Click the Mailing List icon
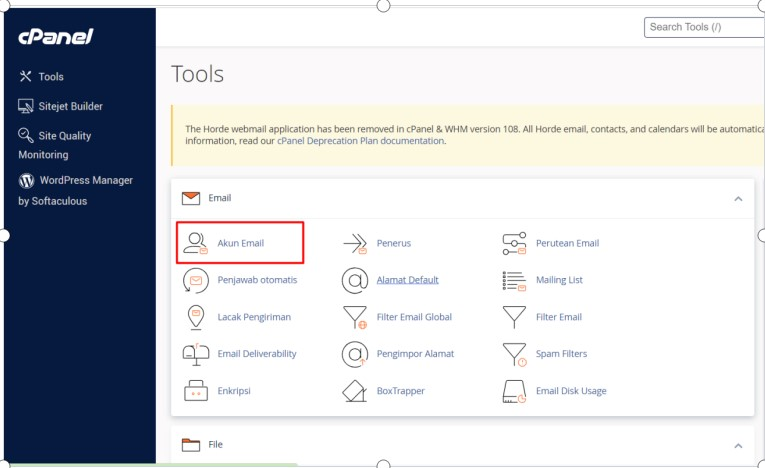The image size is (765, 468). 514,281
